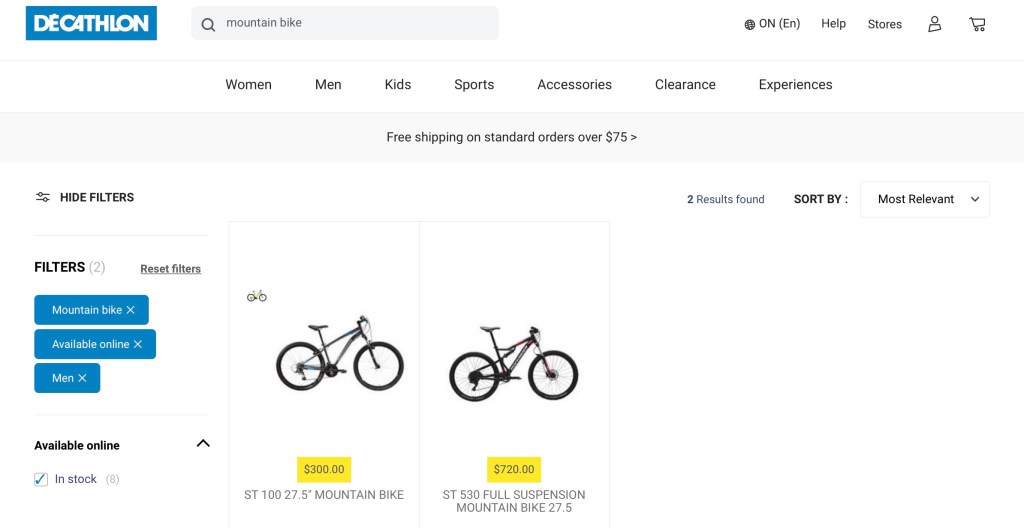Remove the Available online filter tag
The width and height of the screenshot is (1024, 528).
(x=138, y=344)
